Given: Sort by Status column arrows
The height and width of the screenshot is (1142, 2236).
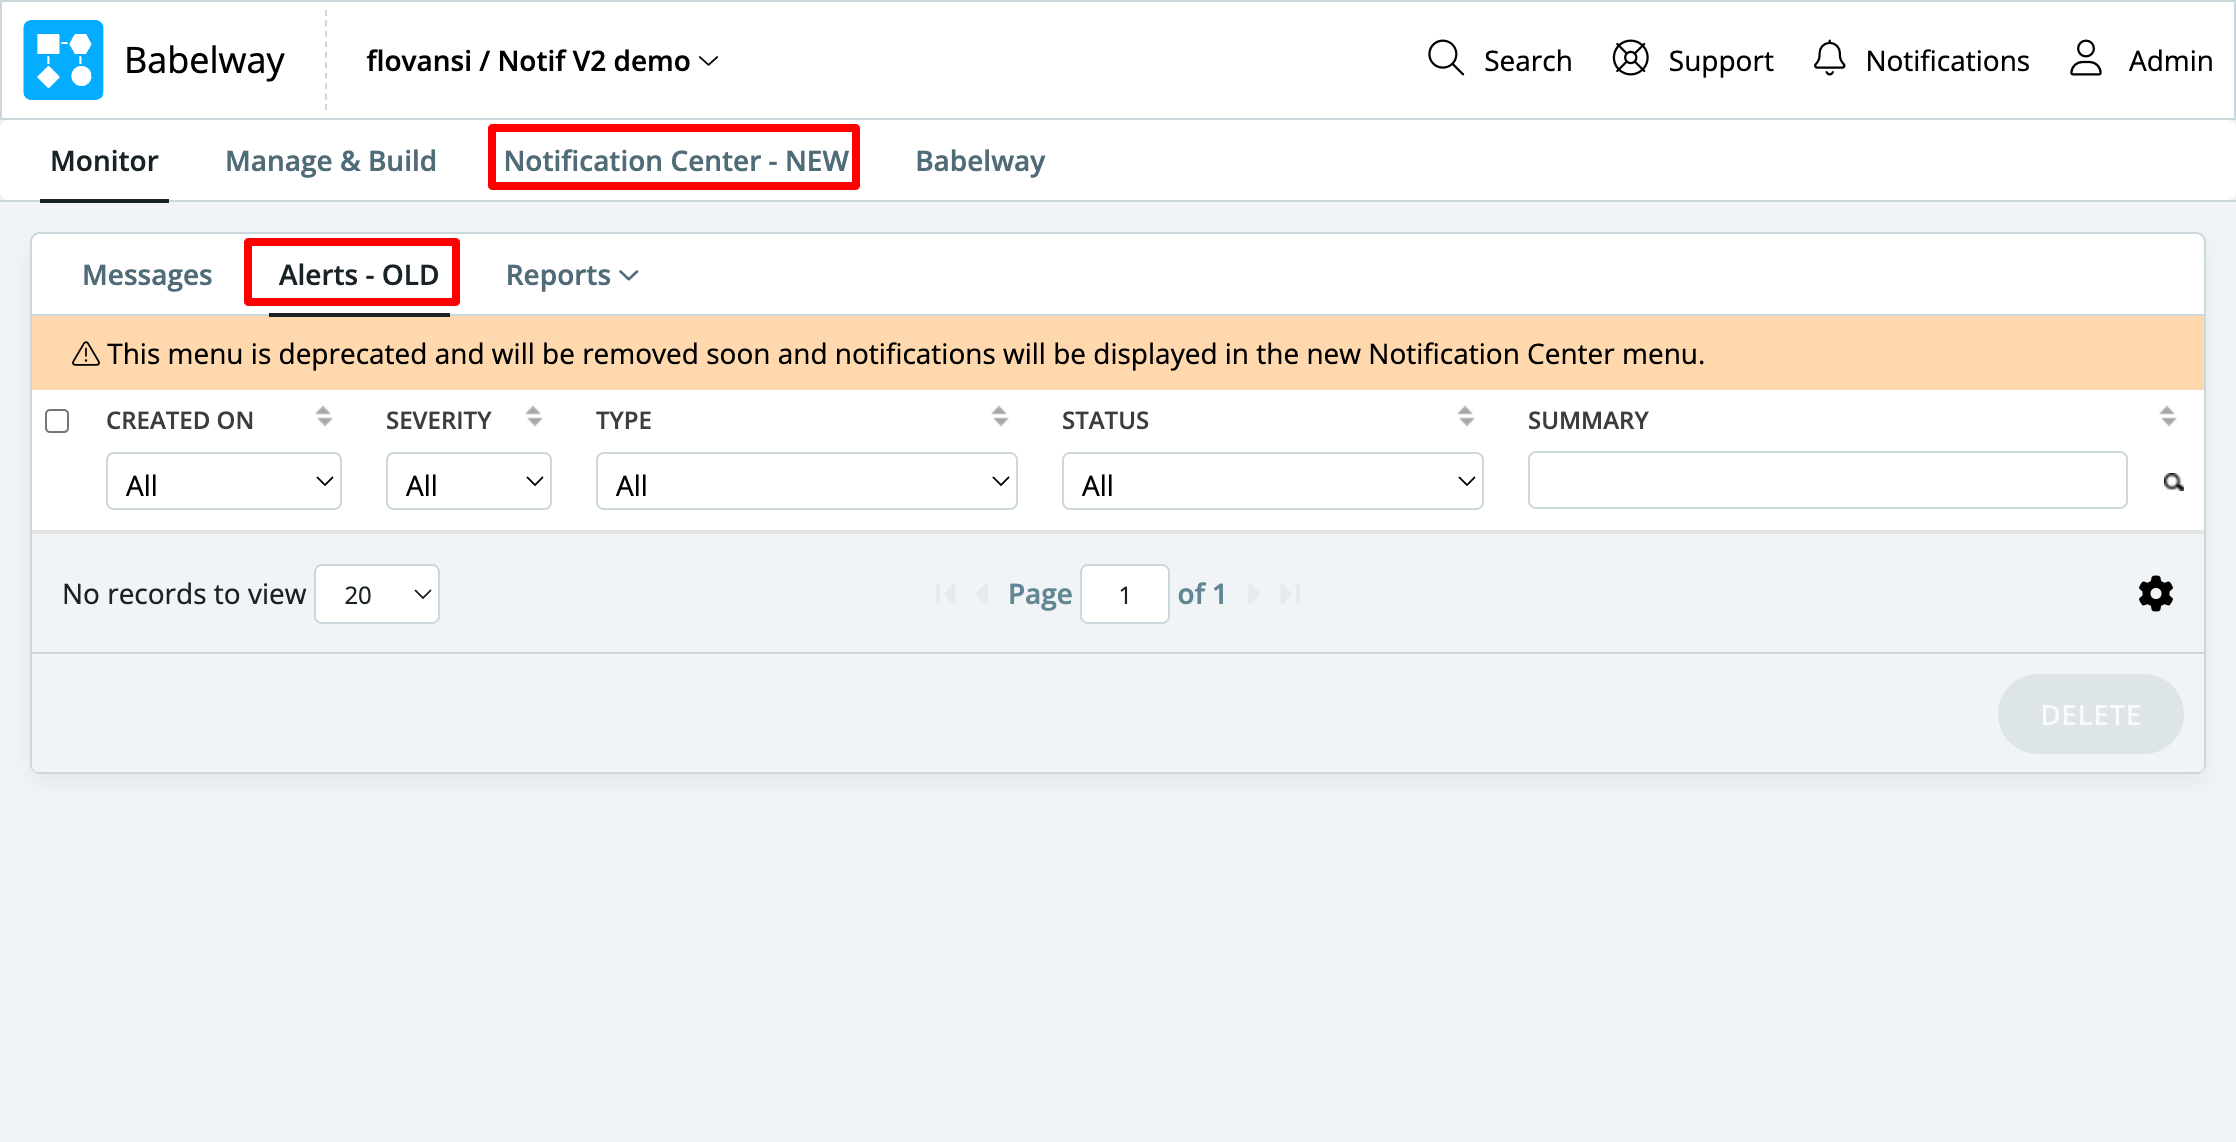Looking at the screenshot, I should pos(1466,417).
